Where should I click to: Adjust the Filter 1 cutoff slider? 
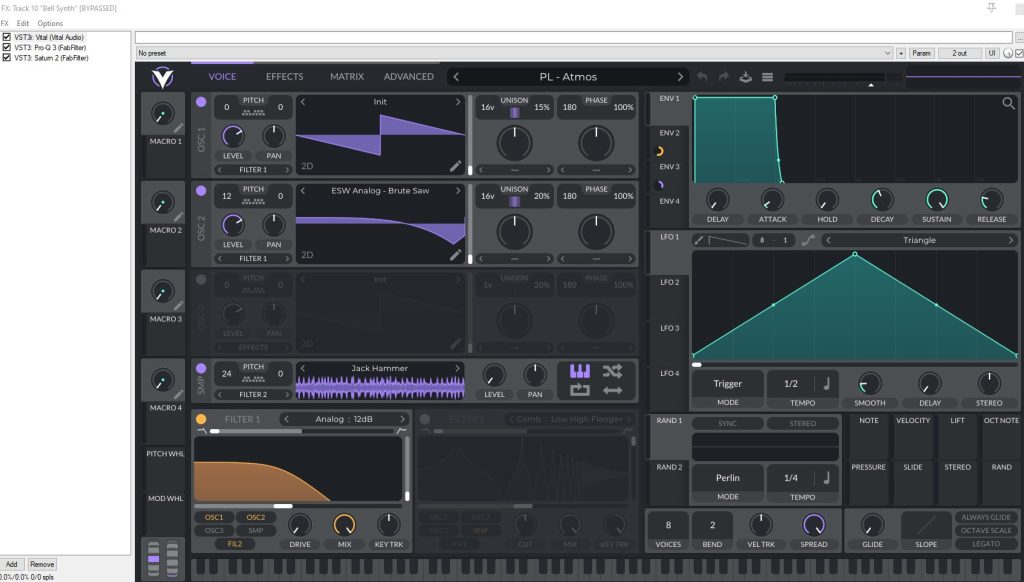pyautogui.click(x=298, y=506)
